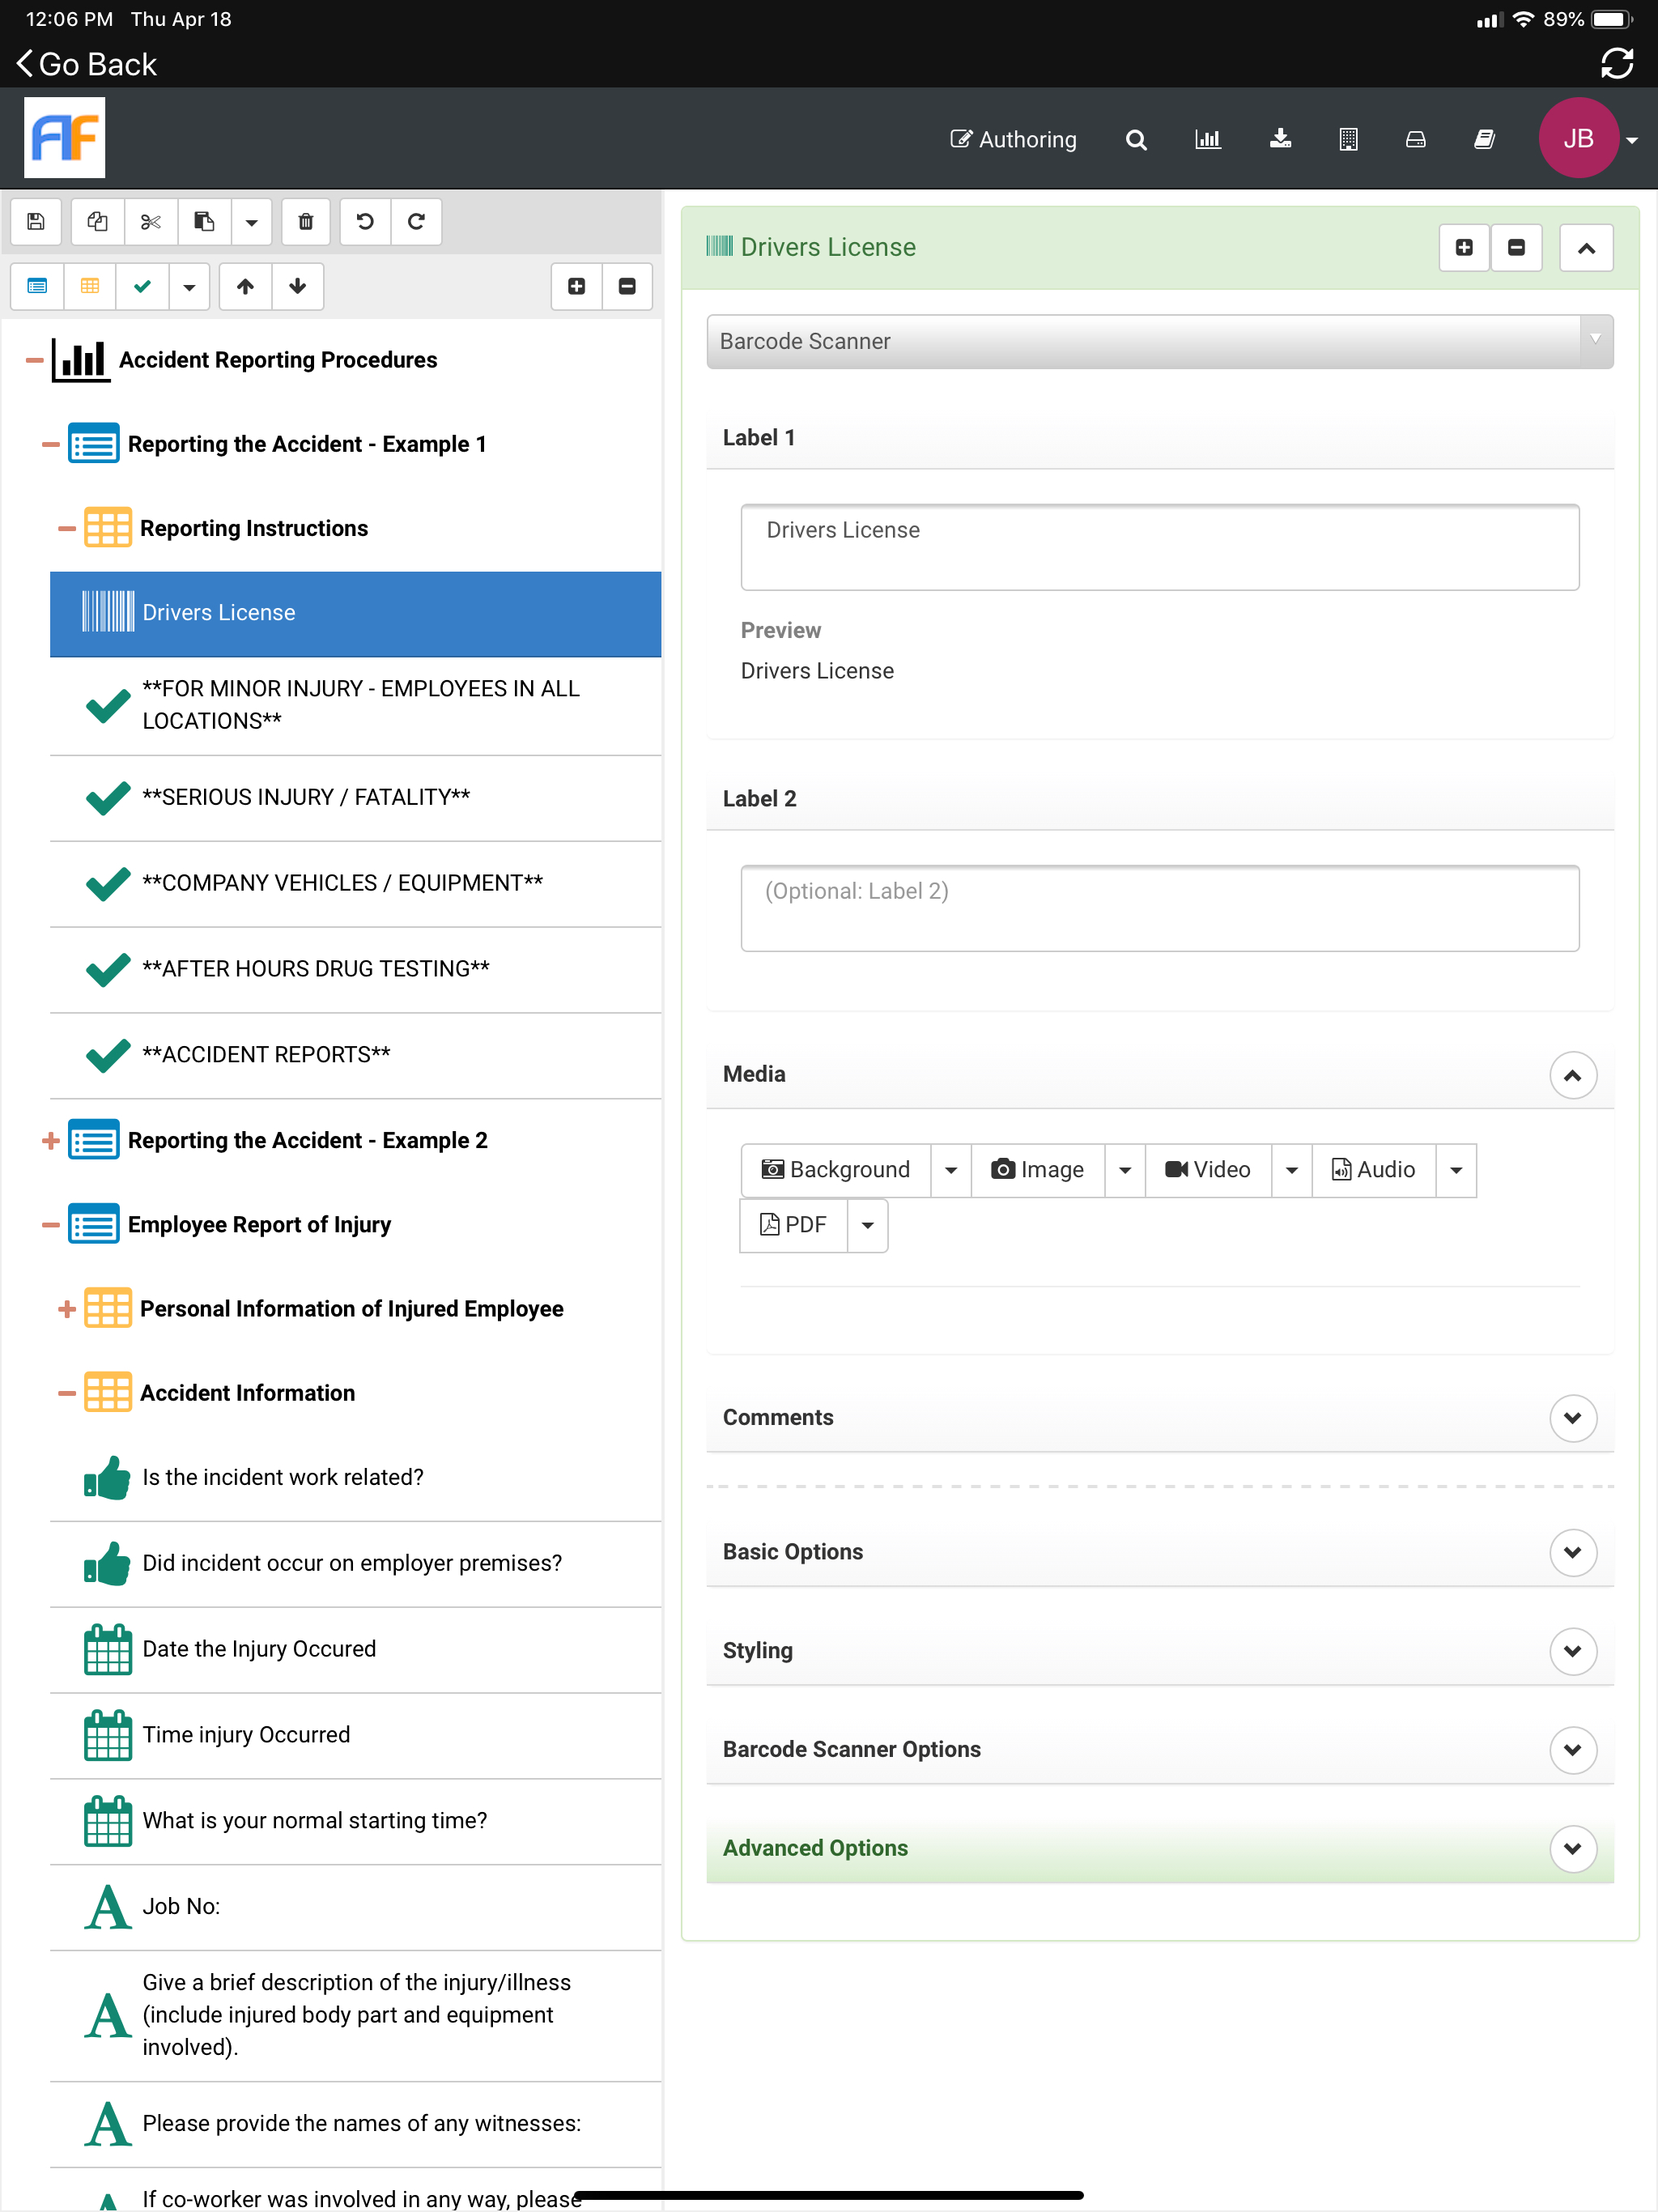Click the book icon in header

(1485, 139)
